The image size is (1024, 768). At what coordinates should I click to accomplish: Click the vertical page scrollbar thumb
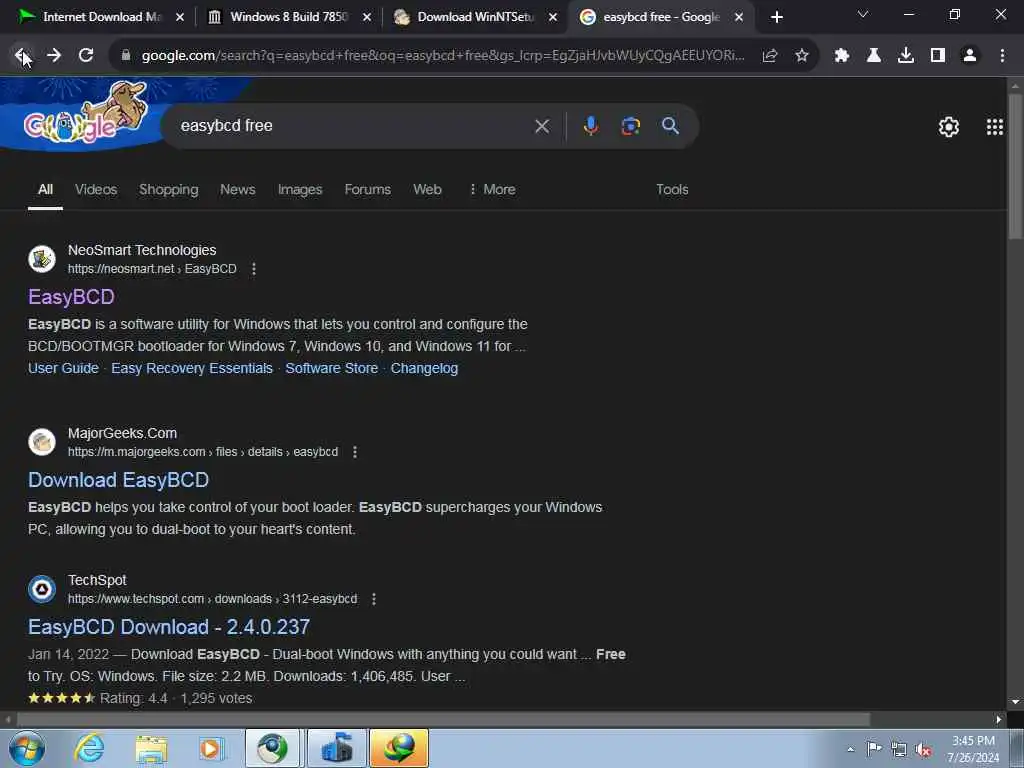pyautogui.click(x=1015, y=167)
